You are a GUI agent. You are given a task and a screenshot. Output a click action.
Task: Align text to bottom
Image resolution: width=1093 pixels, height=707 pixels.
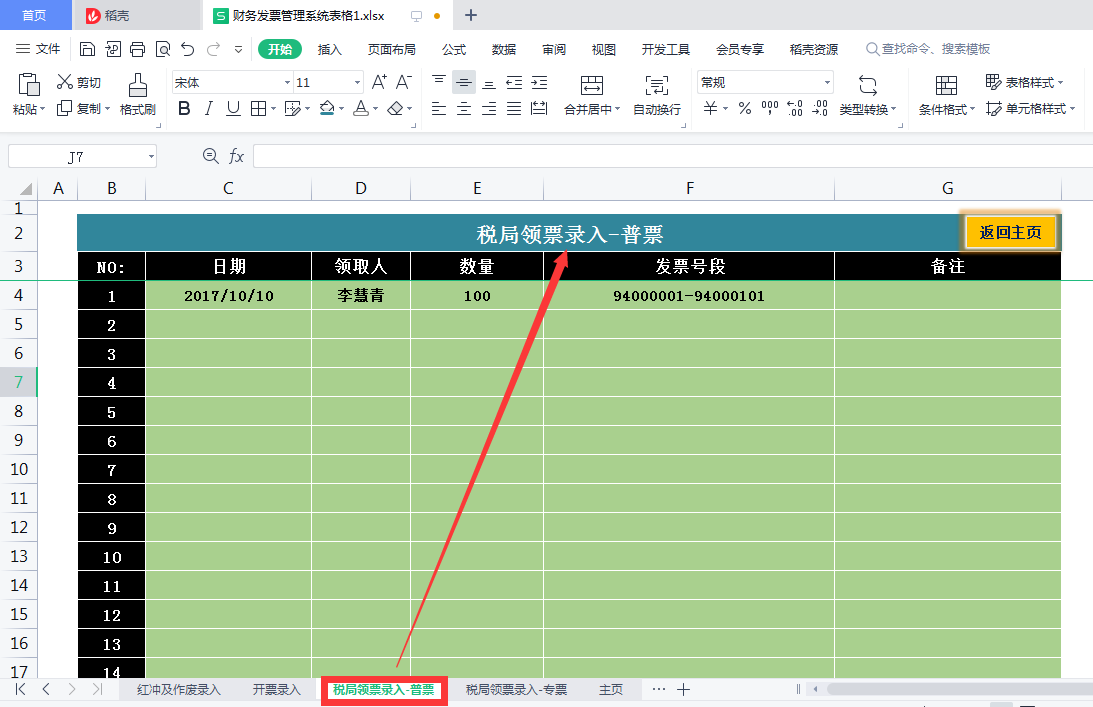pyautogui.click(x=489, y=82)
